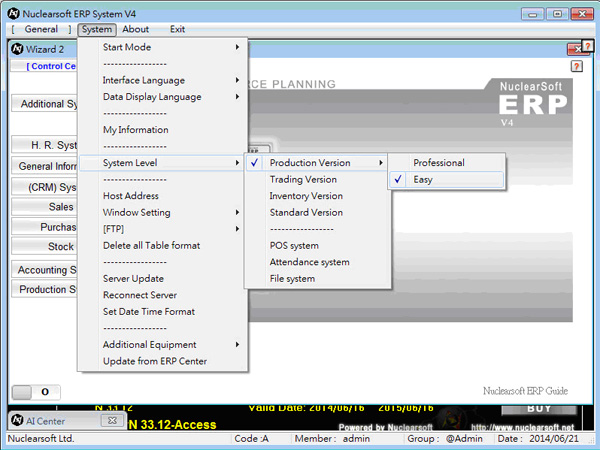The width and height of the screenshot is (600, 450).
Task: Maximize the Nuclearsoft ERP window
Action: [557, 14]
